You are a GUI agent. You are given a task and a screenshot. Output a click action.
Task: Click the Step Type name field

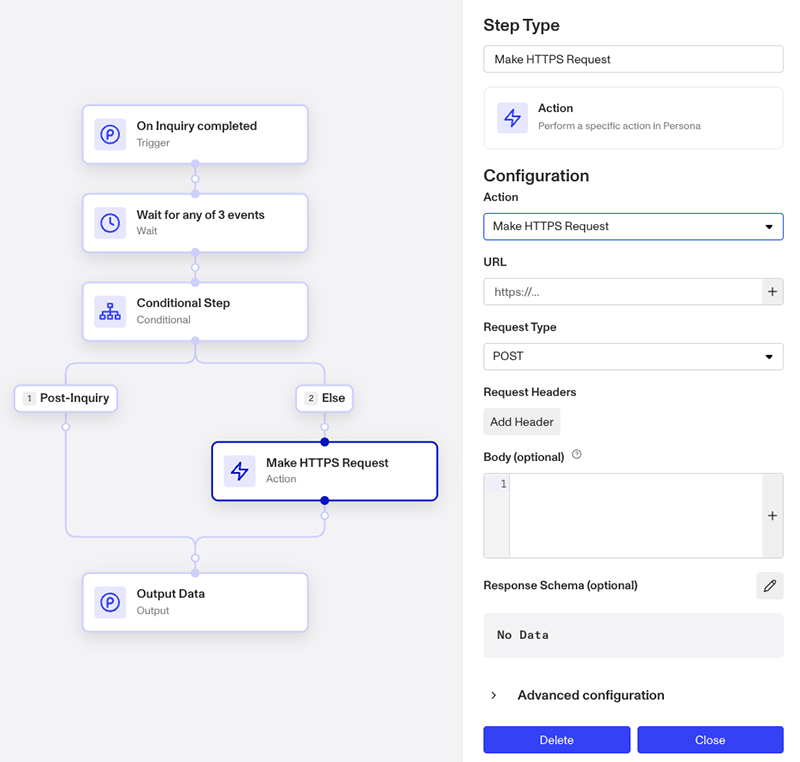pos(632,59)
